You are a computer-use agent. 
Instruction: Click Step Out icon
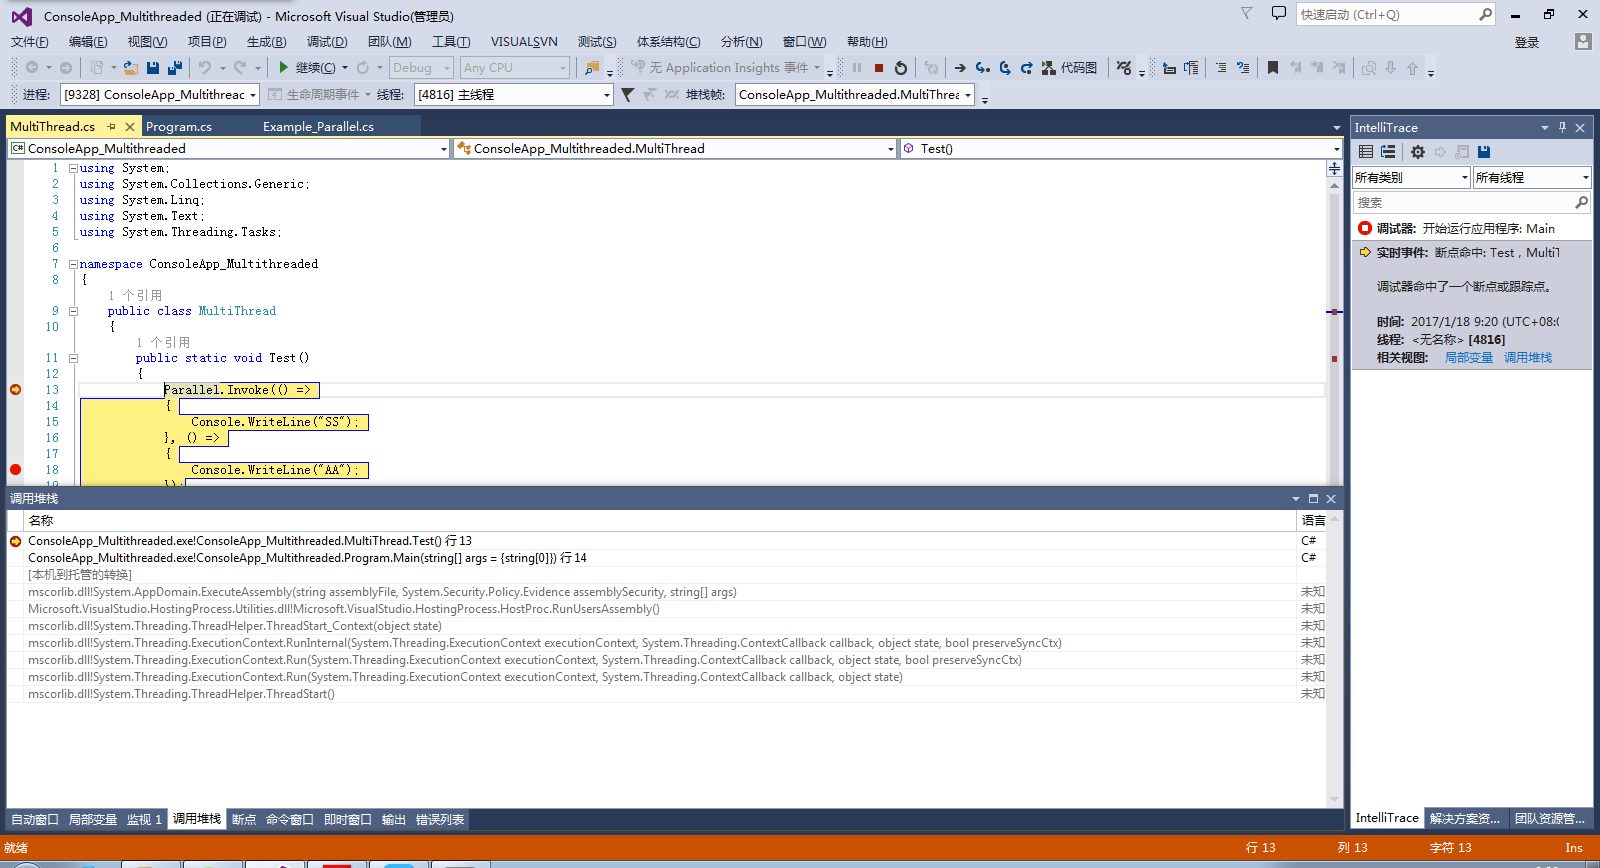point(1026,68)
